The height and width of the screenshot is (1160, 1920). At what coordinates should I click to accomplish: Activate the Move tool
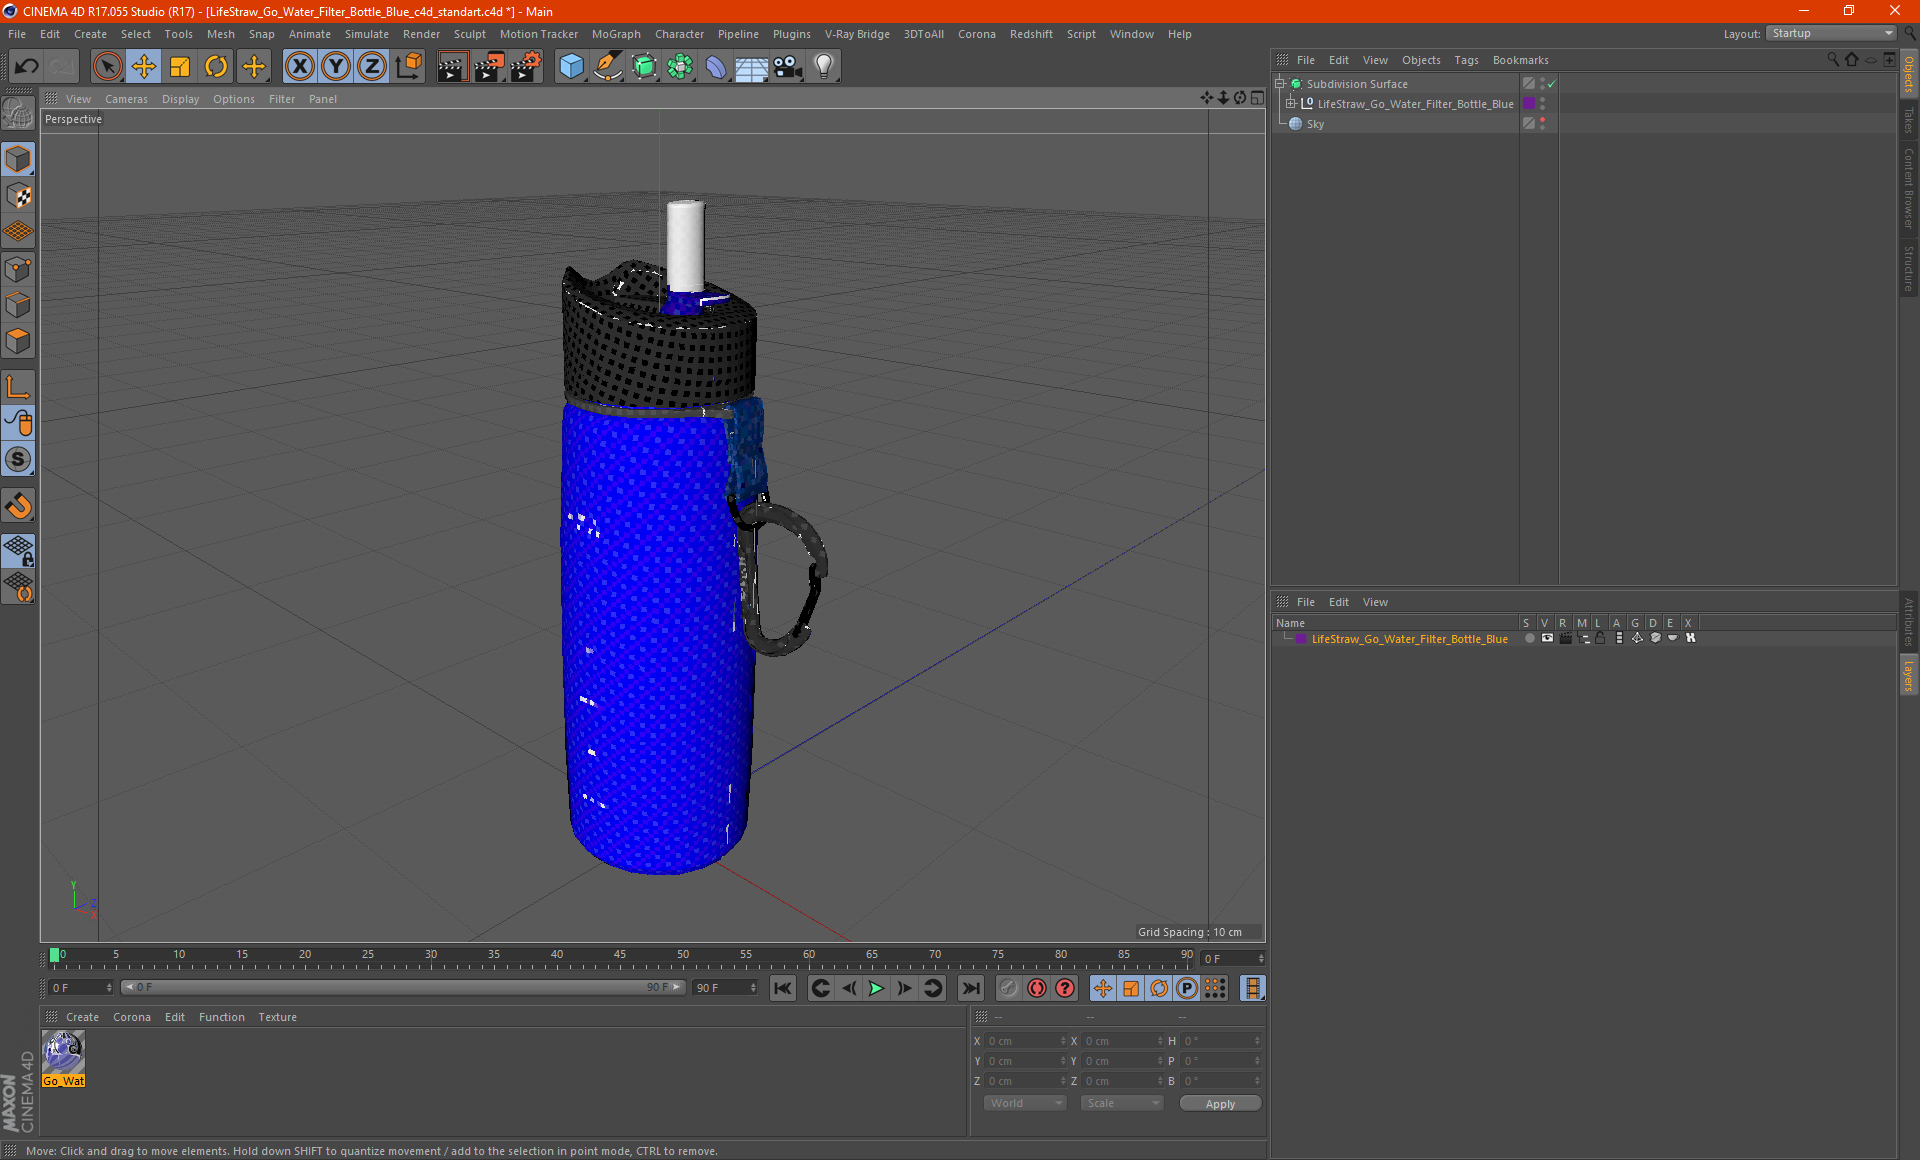coord(144,67)
